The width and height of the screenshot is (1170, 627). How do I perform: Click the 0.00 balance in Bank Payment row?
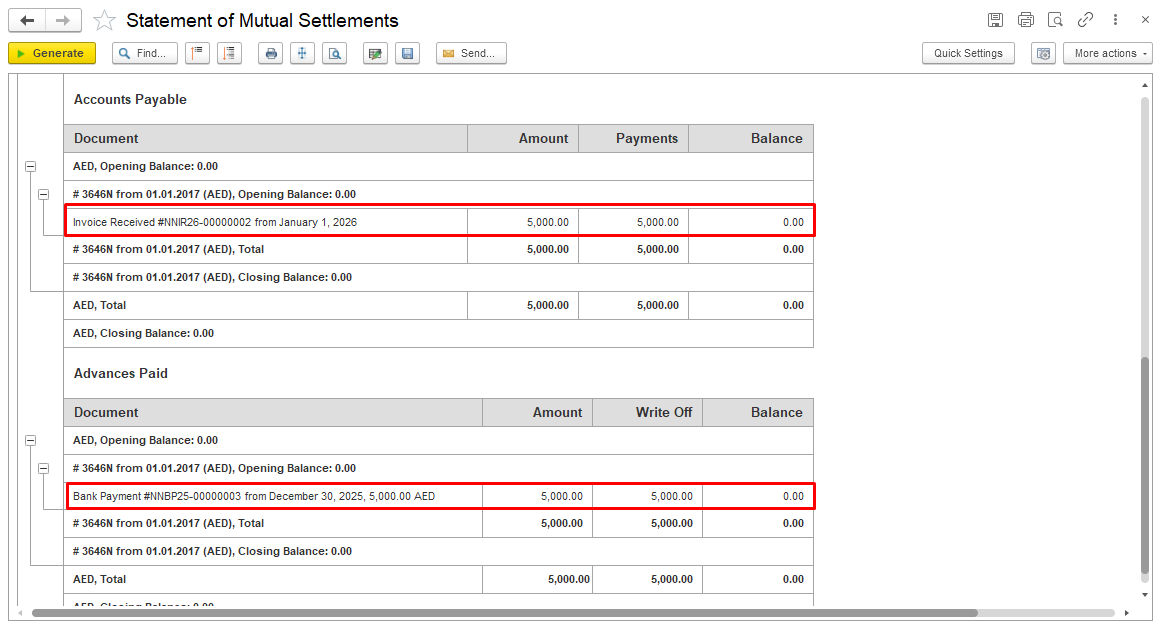[x=793, y=496]
